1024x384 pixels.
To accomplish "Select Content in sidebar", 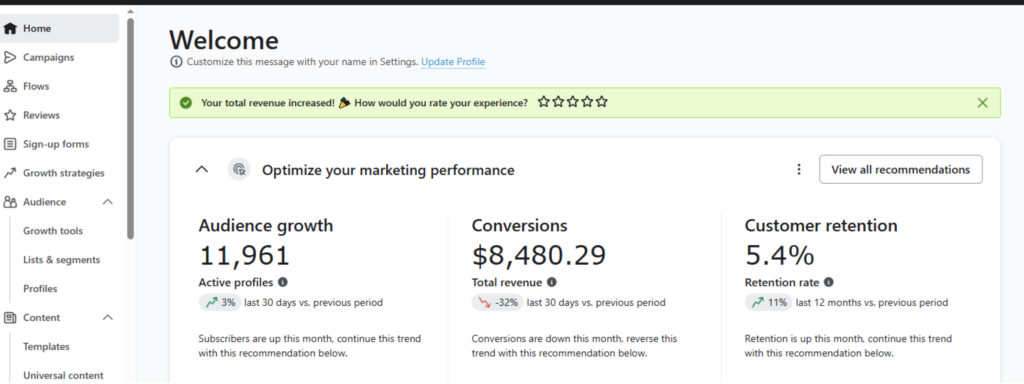I will 41,317.
